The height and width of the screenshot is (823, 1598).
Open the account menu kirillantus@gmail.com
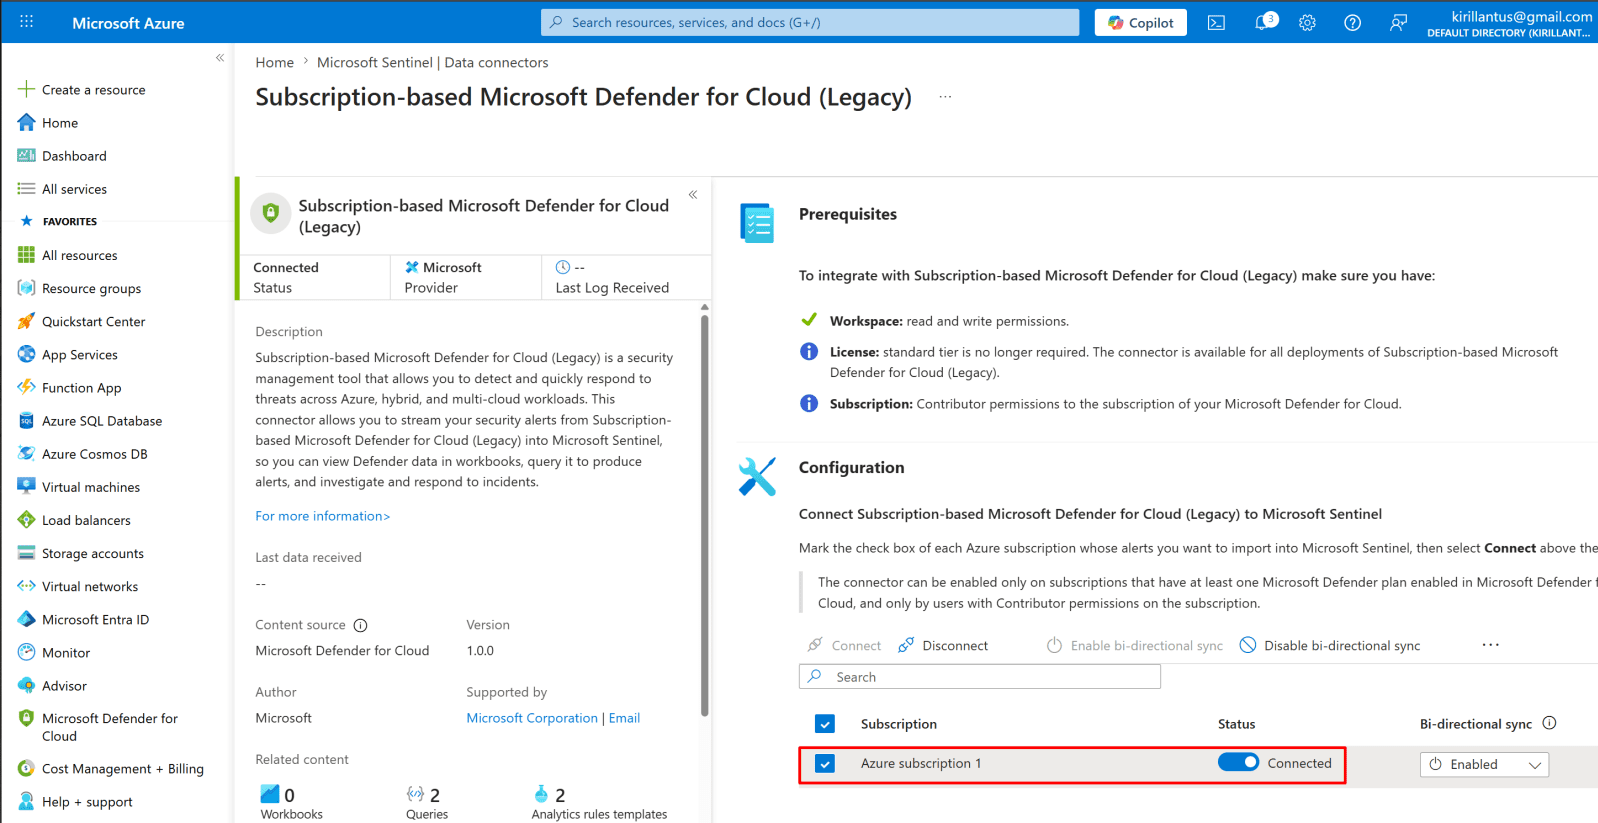click(x=1509, y=22)
